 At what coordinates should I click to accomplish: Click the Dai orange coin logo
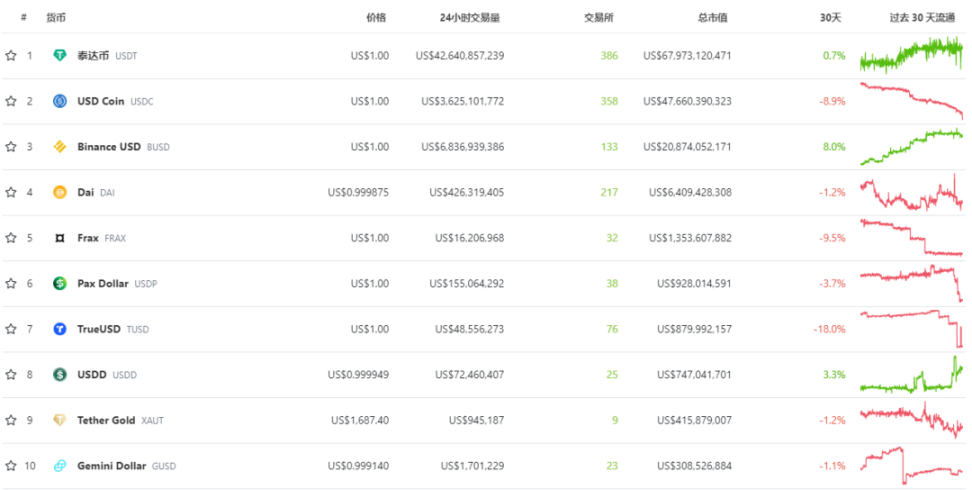60,192
